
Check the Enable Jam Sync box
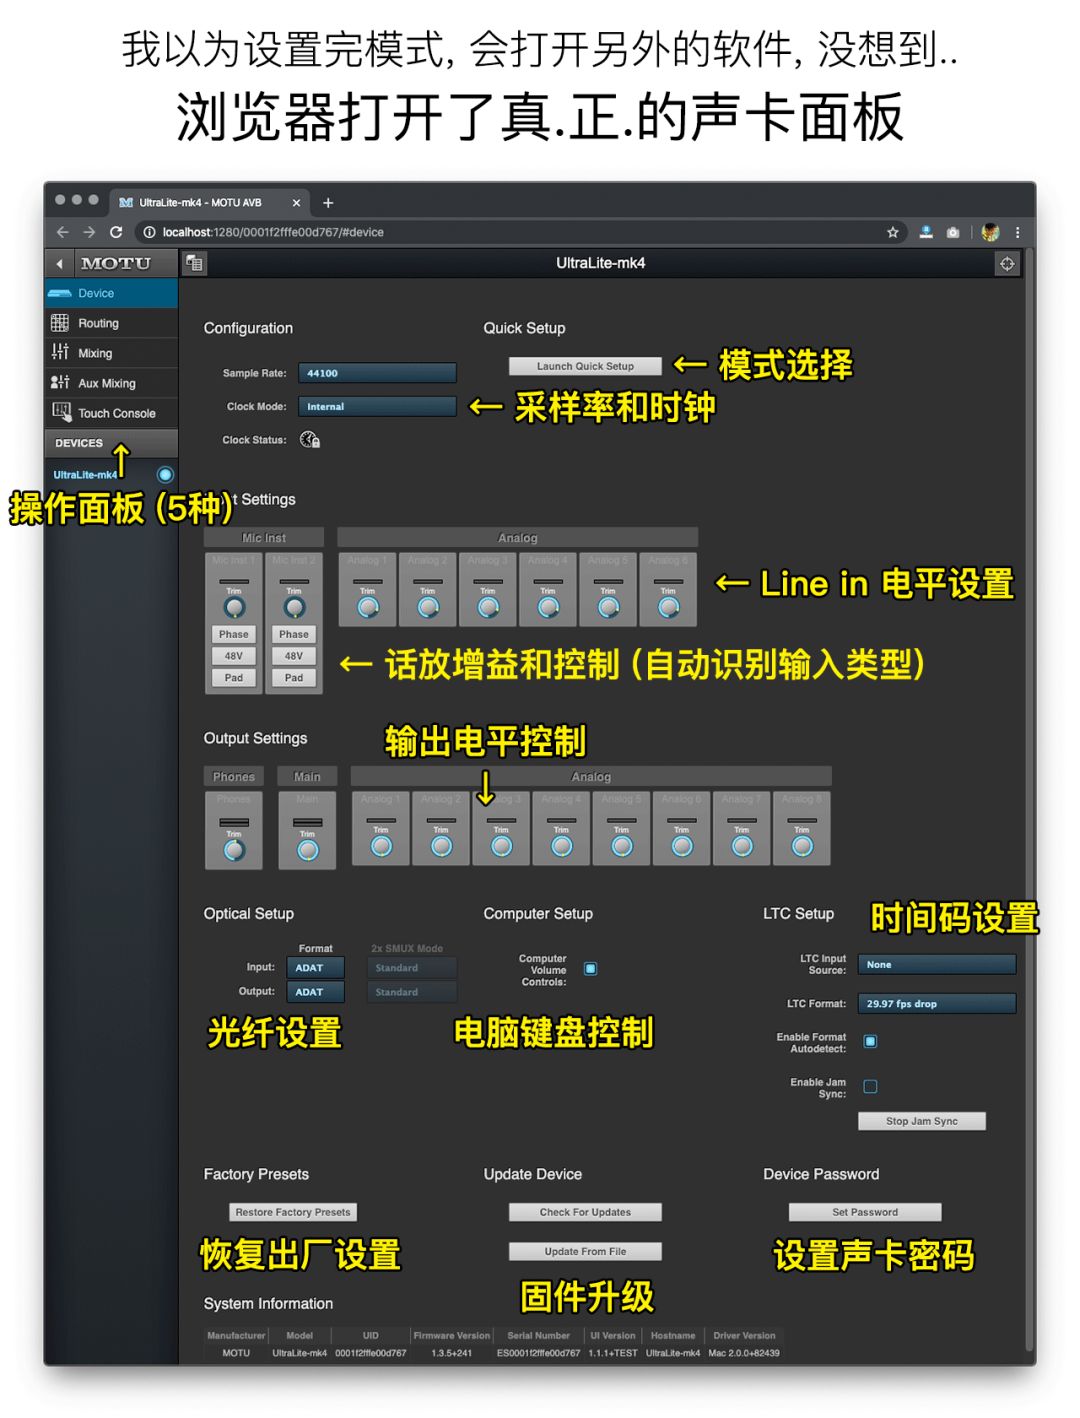pos(870,1087)
